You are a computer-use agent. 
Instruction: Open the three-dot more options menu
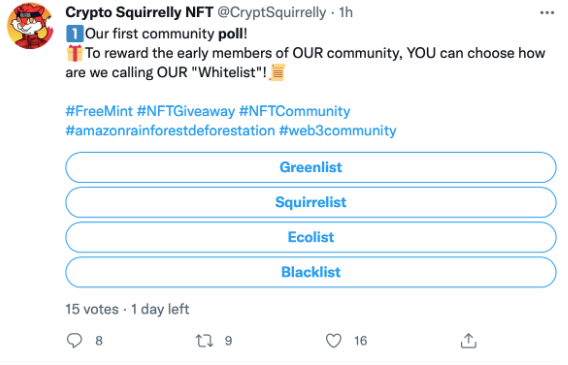[547, 13]
